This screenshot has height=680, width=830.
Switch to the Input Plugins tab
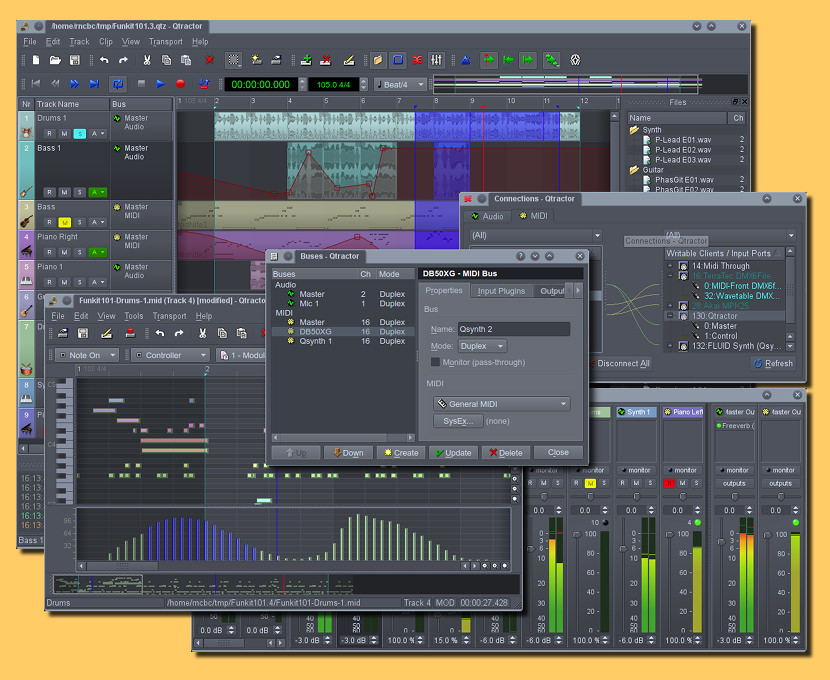point(501,291)
